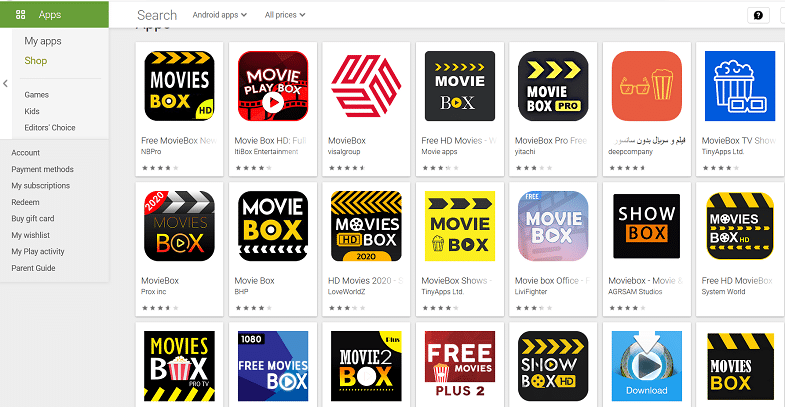785x407 pixels.
Task: Click developer name 'Prox inc'
Action: click(154, 291)
